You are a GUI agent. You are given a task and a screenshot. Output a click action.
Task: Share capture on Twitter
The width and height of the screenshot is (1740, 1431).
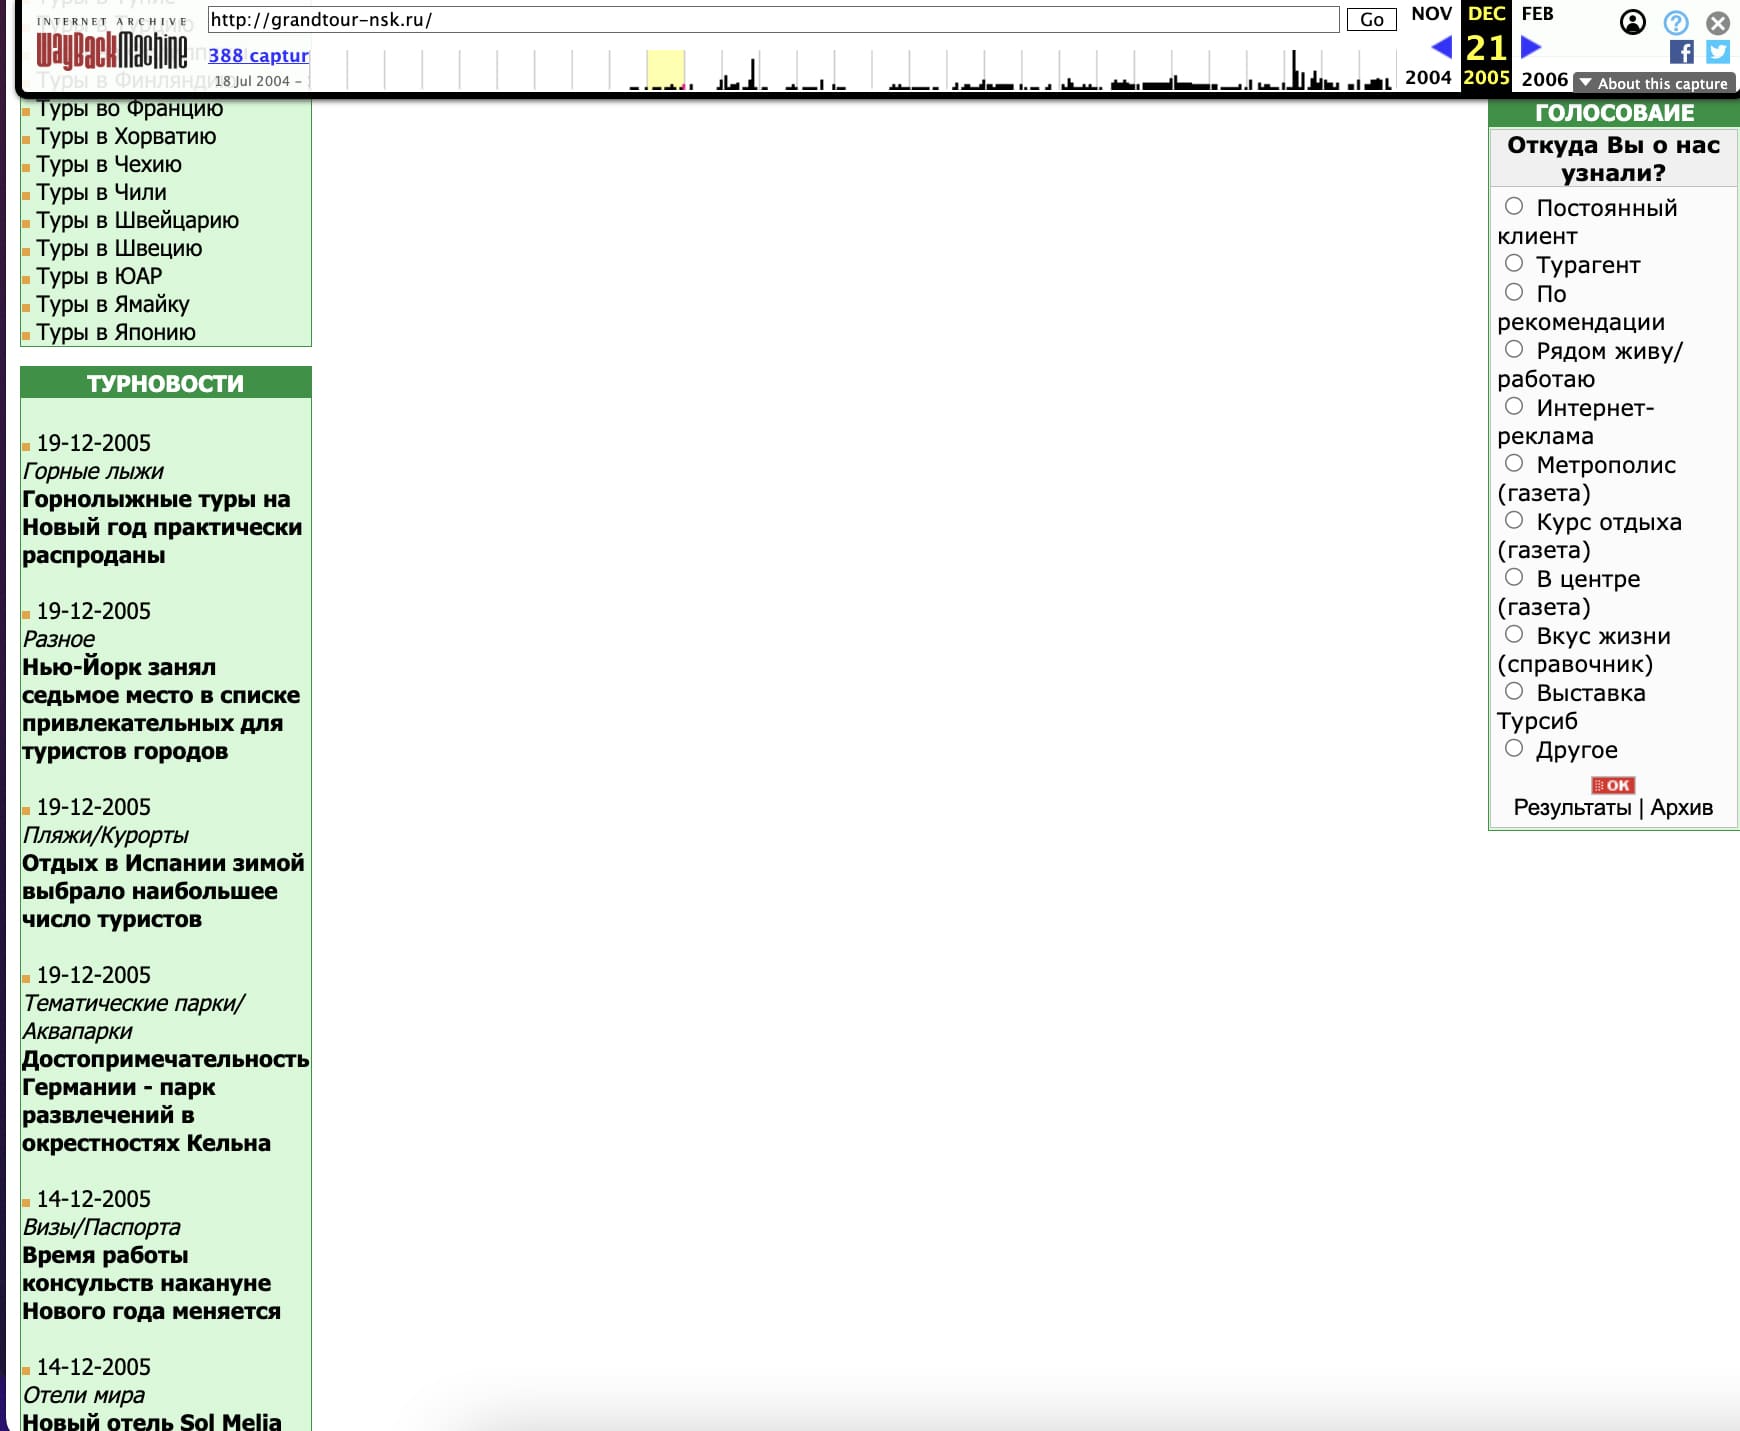tap(1718, 52)
